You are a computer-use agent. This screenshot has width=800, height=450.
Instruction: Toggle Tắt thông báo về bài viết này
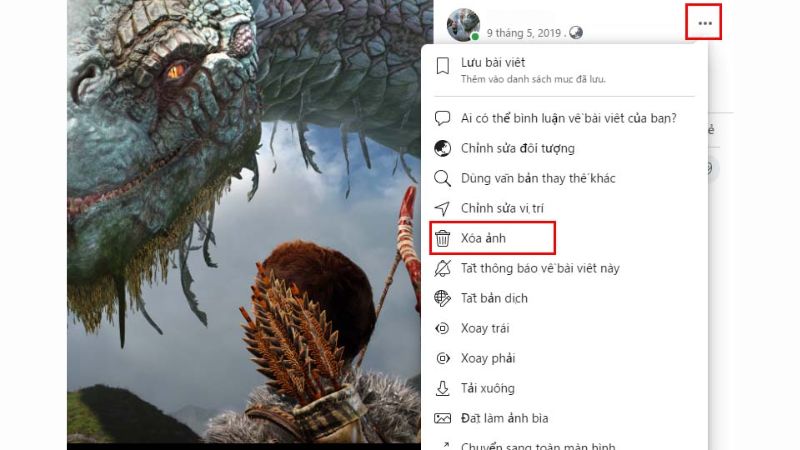pos(564,268)
